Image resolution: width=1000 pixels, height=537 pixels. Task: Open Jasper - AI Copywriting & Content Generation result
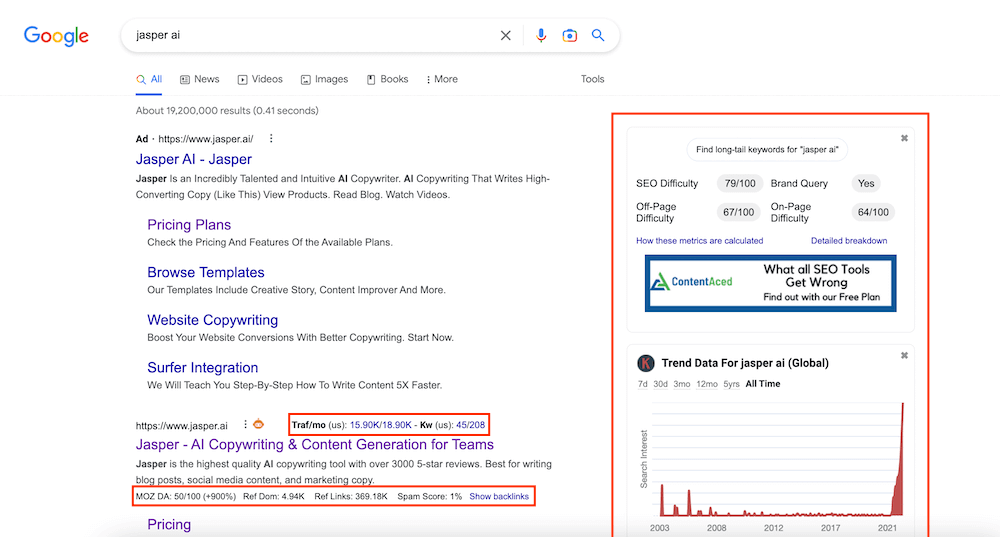pyautogui.click(x=315, y=445)
